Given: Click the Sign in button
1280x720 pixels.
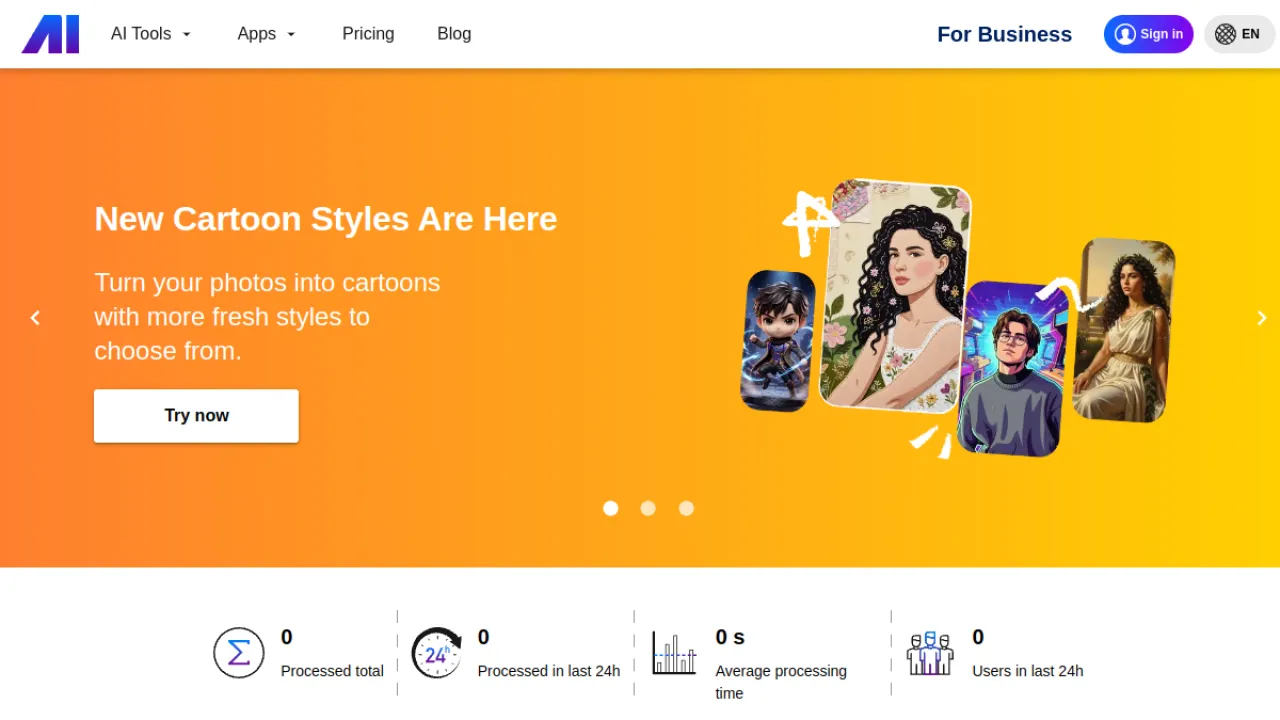Looking at the screenshot, I should click(1148, 34).
